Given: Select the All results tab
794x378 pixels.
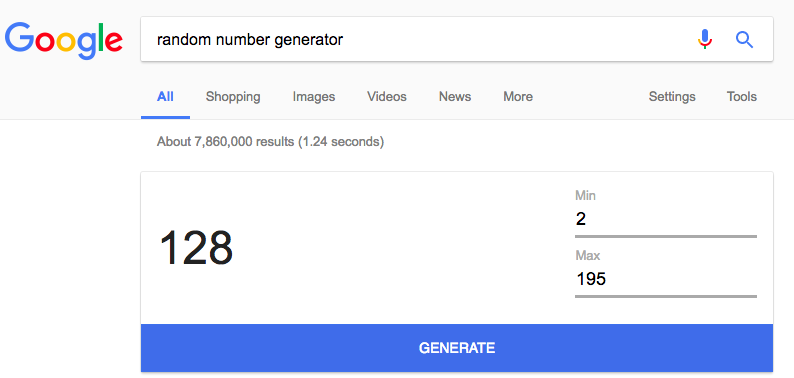Looking at the screenshot, I should pos(166,96).
